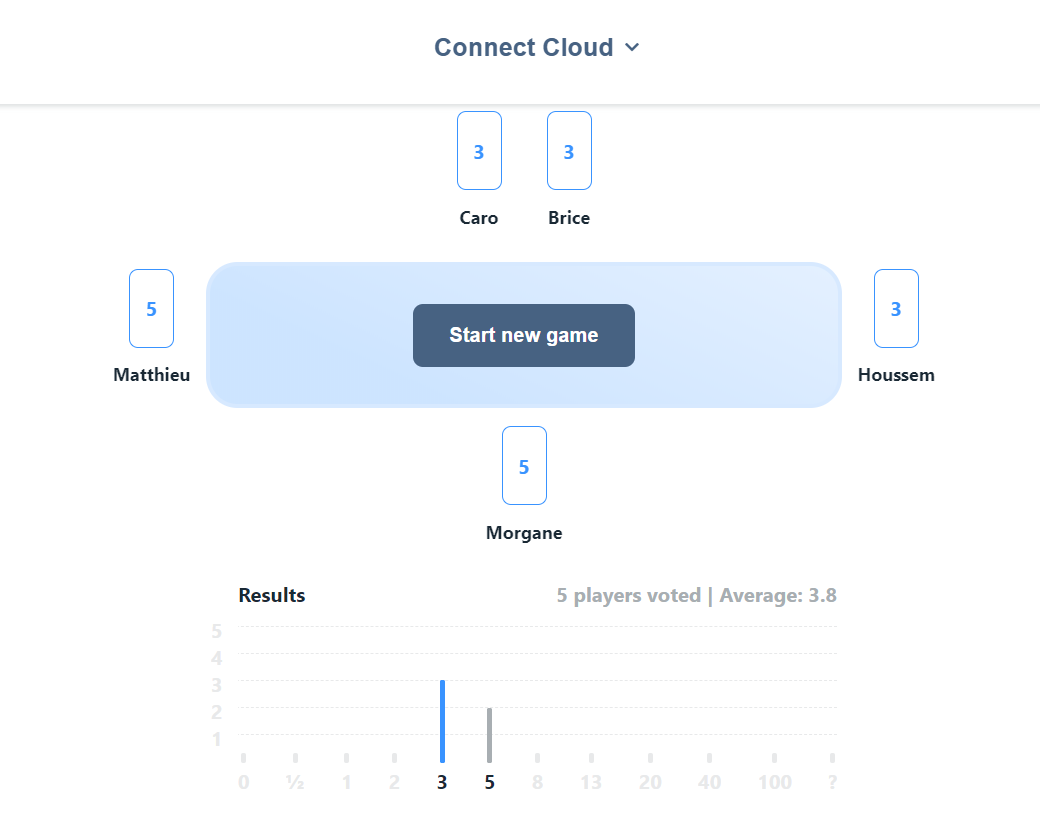The image size is (1040, 817).
Task: Click the Caro player name
Action: click(x=479, y=218)
